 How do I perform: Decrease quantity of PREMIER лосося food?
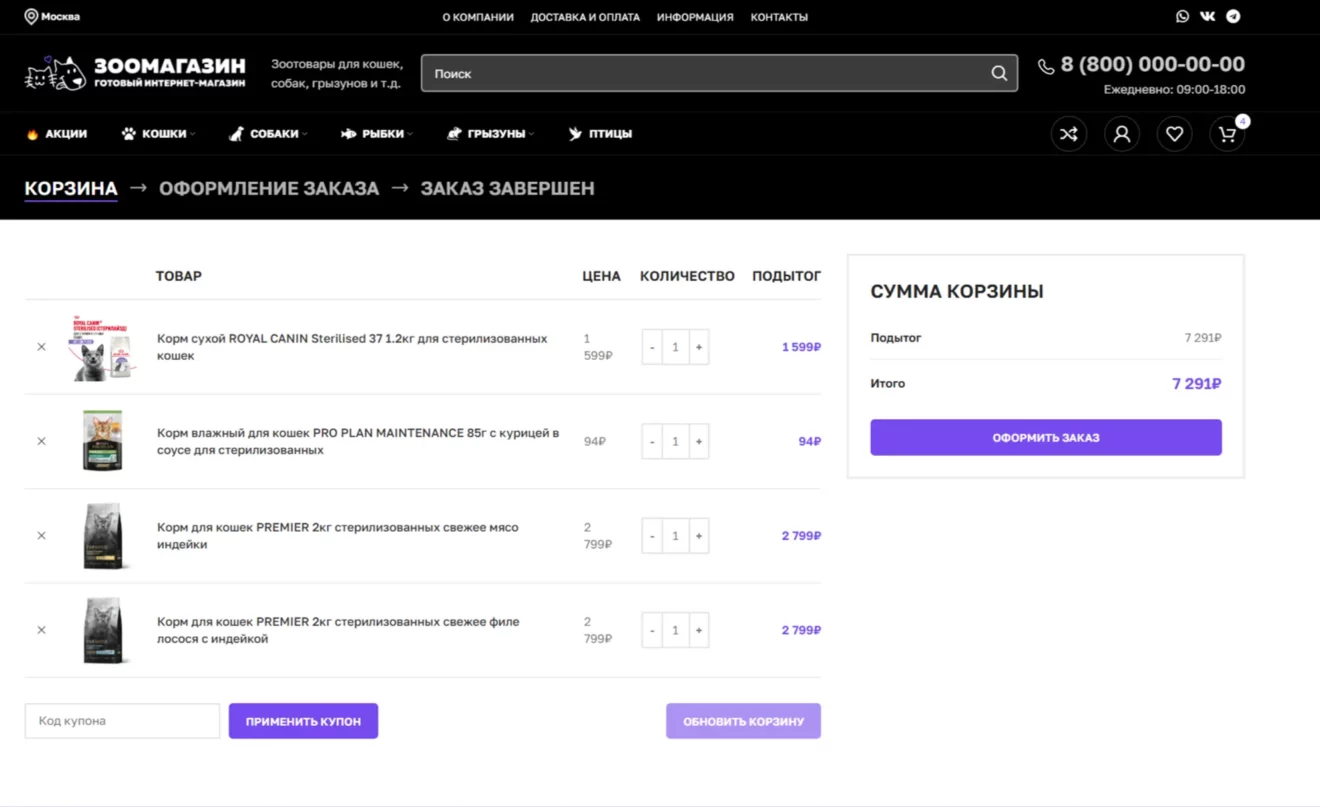pyautogui.click(x=652, y=630)
